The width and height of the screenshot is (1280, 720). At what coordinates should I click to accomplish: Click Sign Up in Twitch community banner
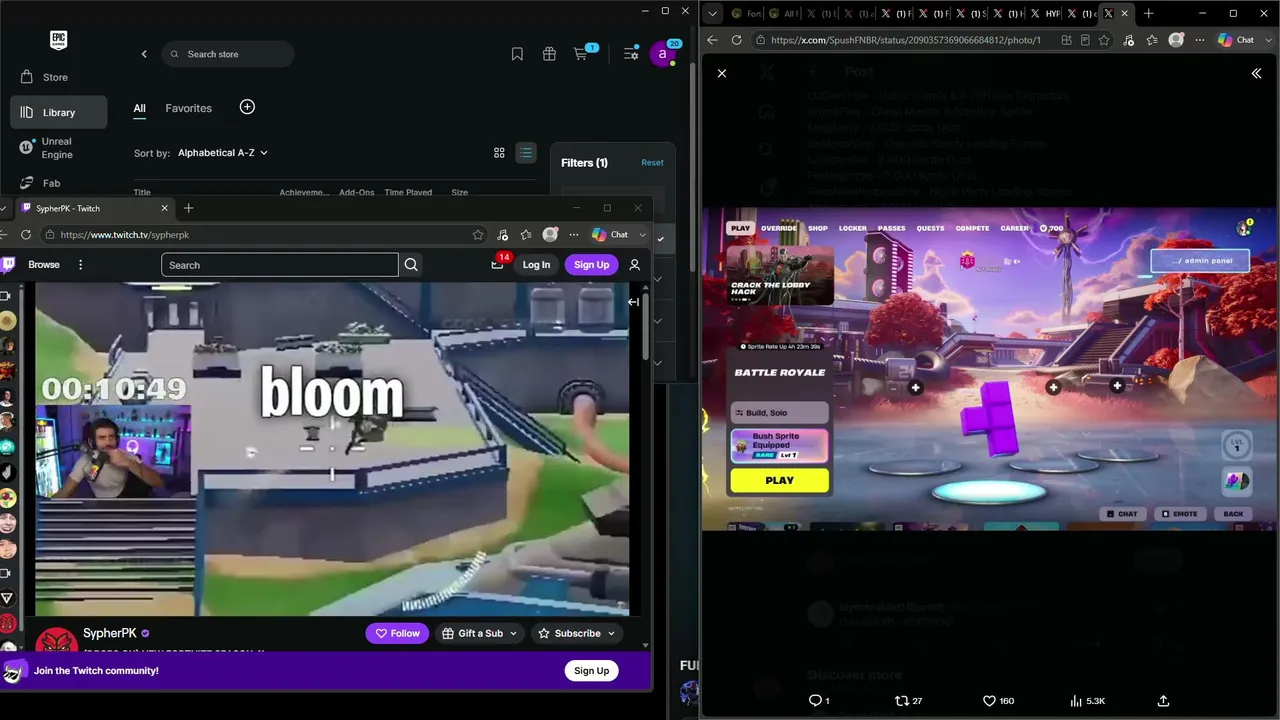(x=591, y=671)
